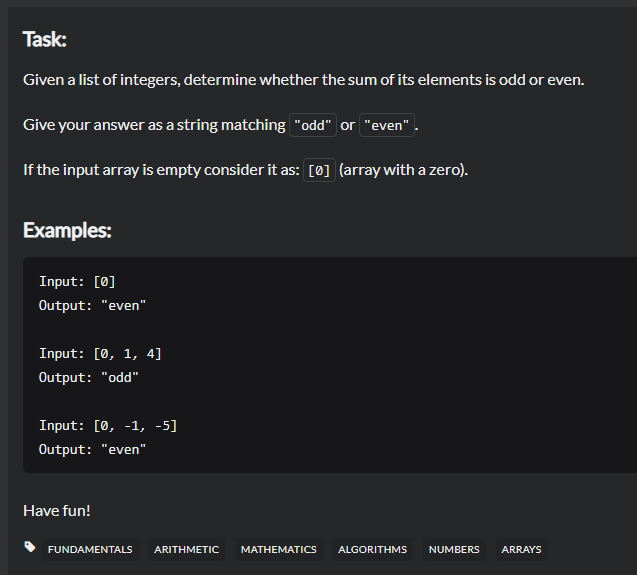Click the [0] inline code snippet
This screenshot has width=637, height=575.
click(x=319, y=170)
